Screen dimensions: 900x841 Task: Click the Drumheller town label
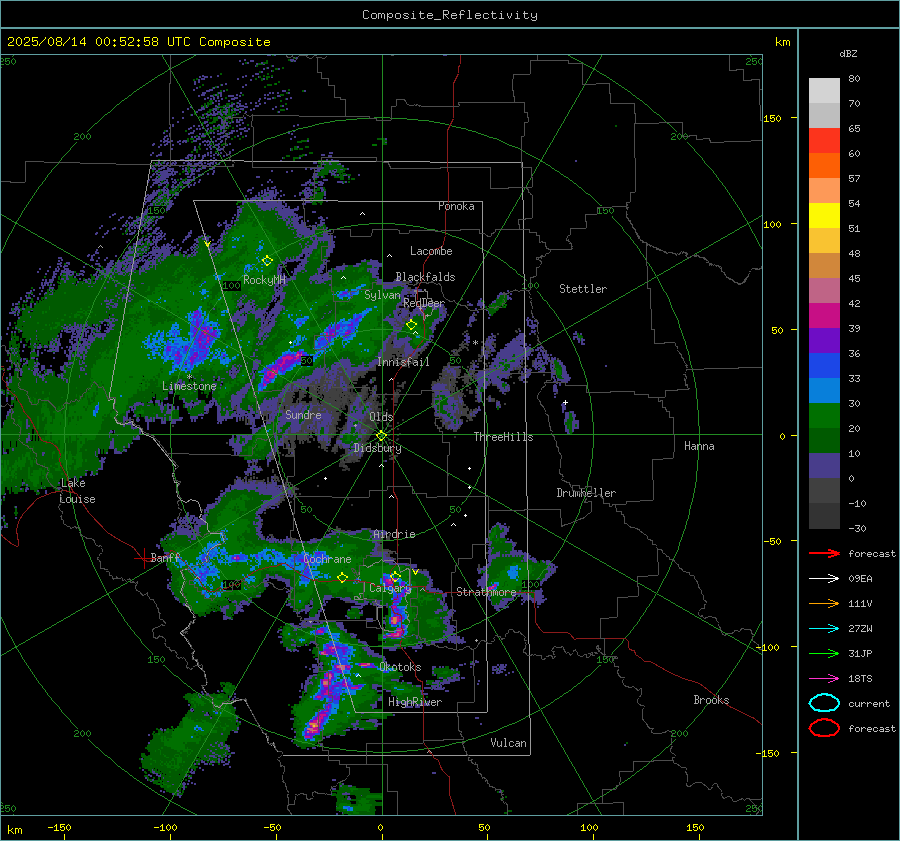point(586,493)
